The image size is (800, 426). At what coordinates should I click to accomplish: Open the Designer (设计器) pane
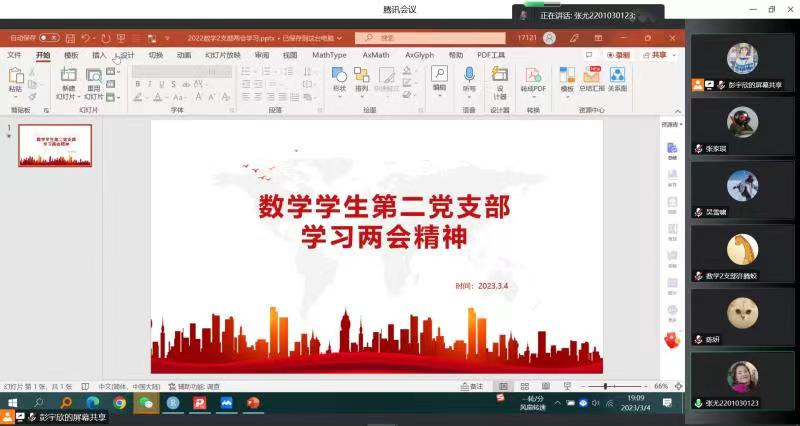[x=500, y=79]
